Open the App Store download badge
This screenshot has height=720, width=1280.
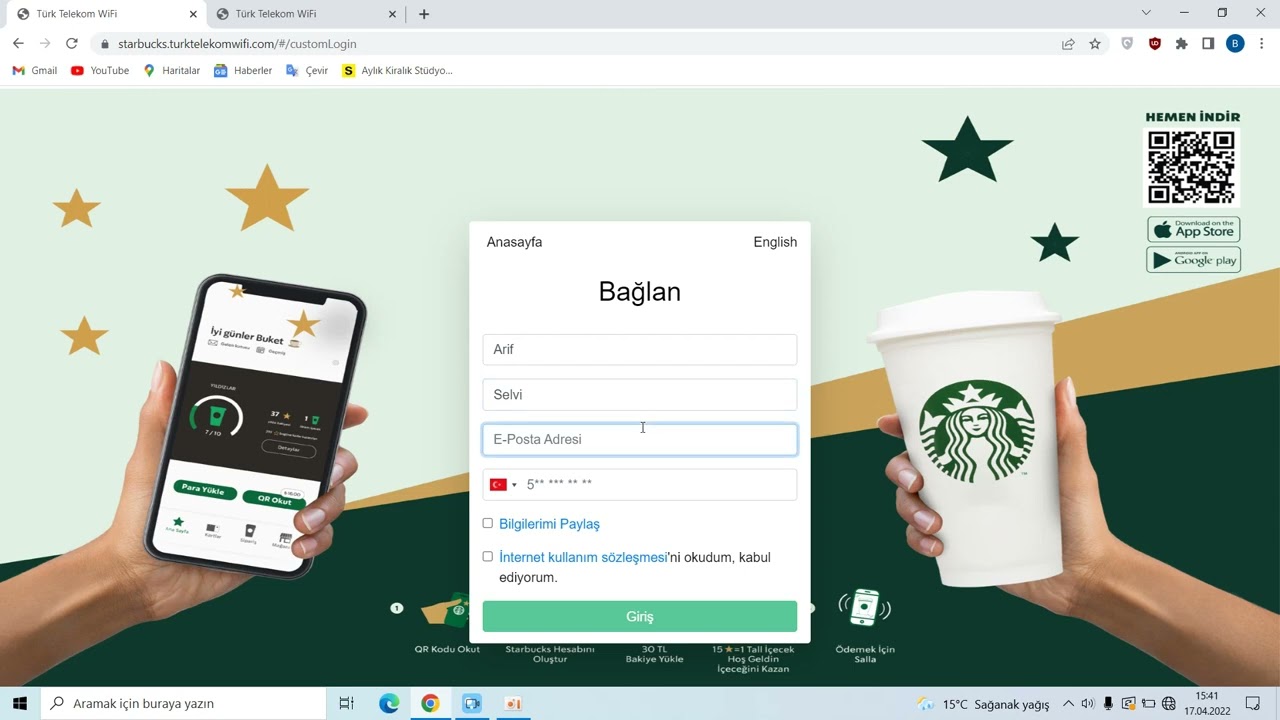click(x=1193, y=229)
